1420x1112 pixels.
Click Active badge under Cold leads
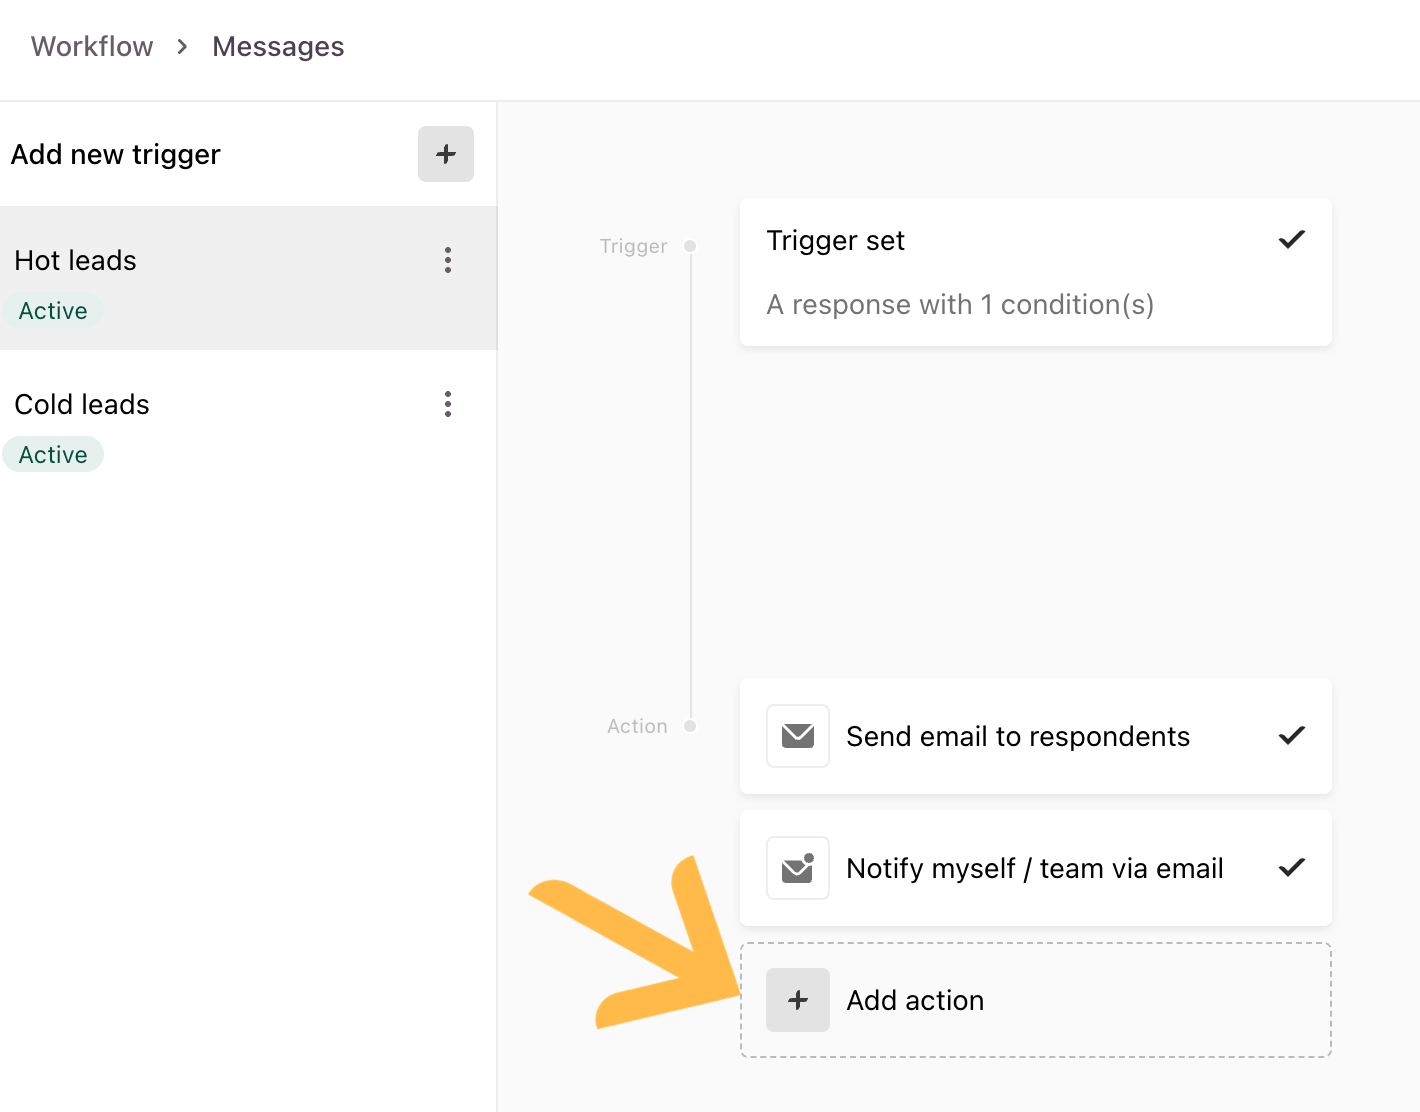53,455
